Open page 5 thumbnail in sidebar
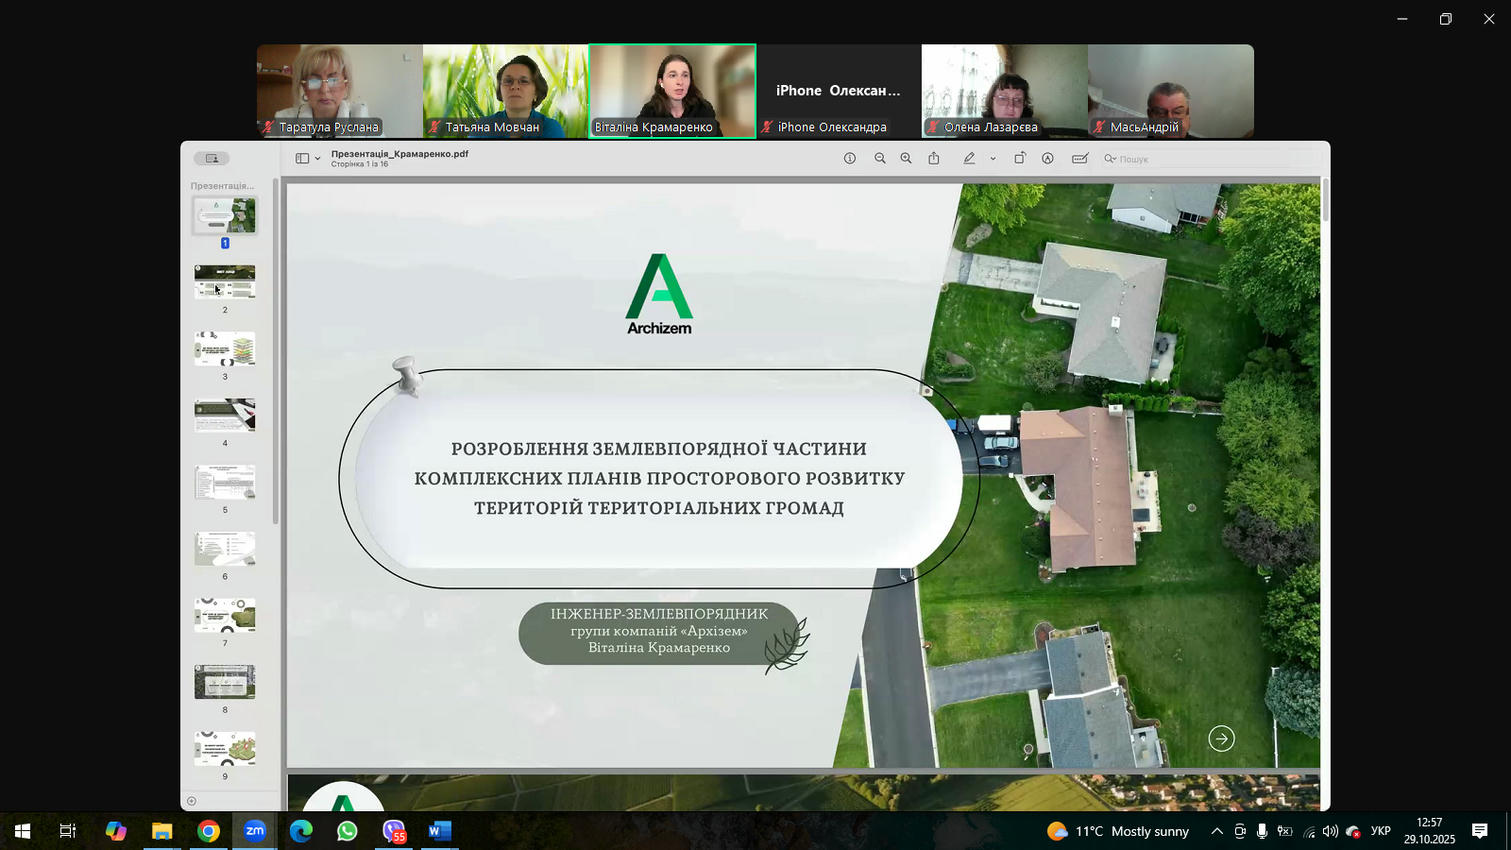Screen dimensions: 1511x850 [x=225, y=482]
